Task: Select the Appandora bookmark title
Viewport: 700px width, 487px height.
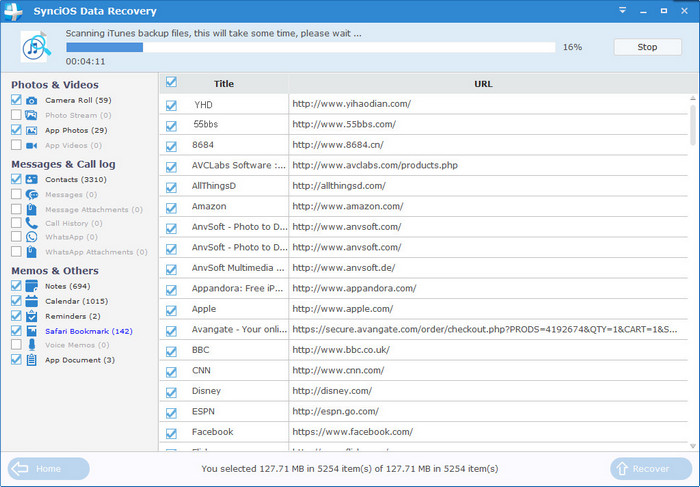Action: [238, 288]
